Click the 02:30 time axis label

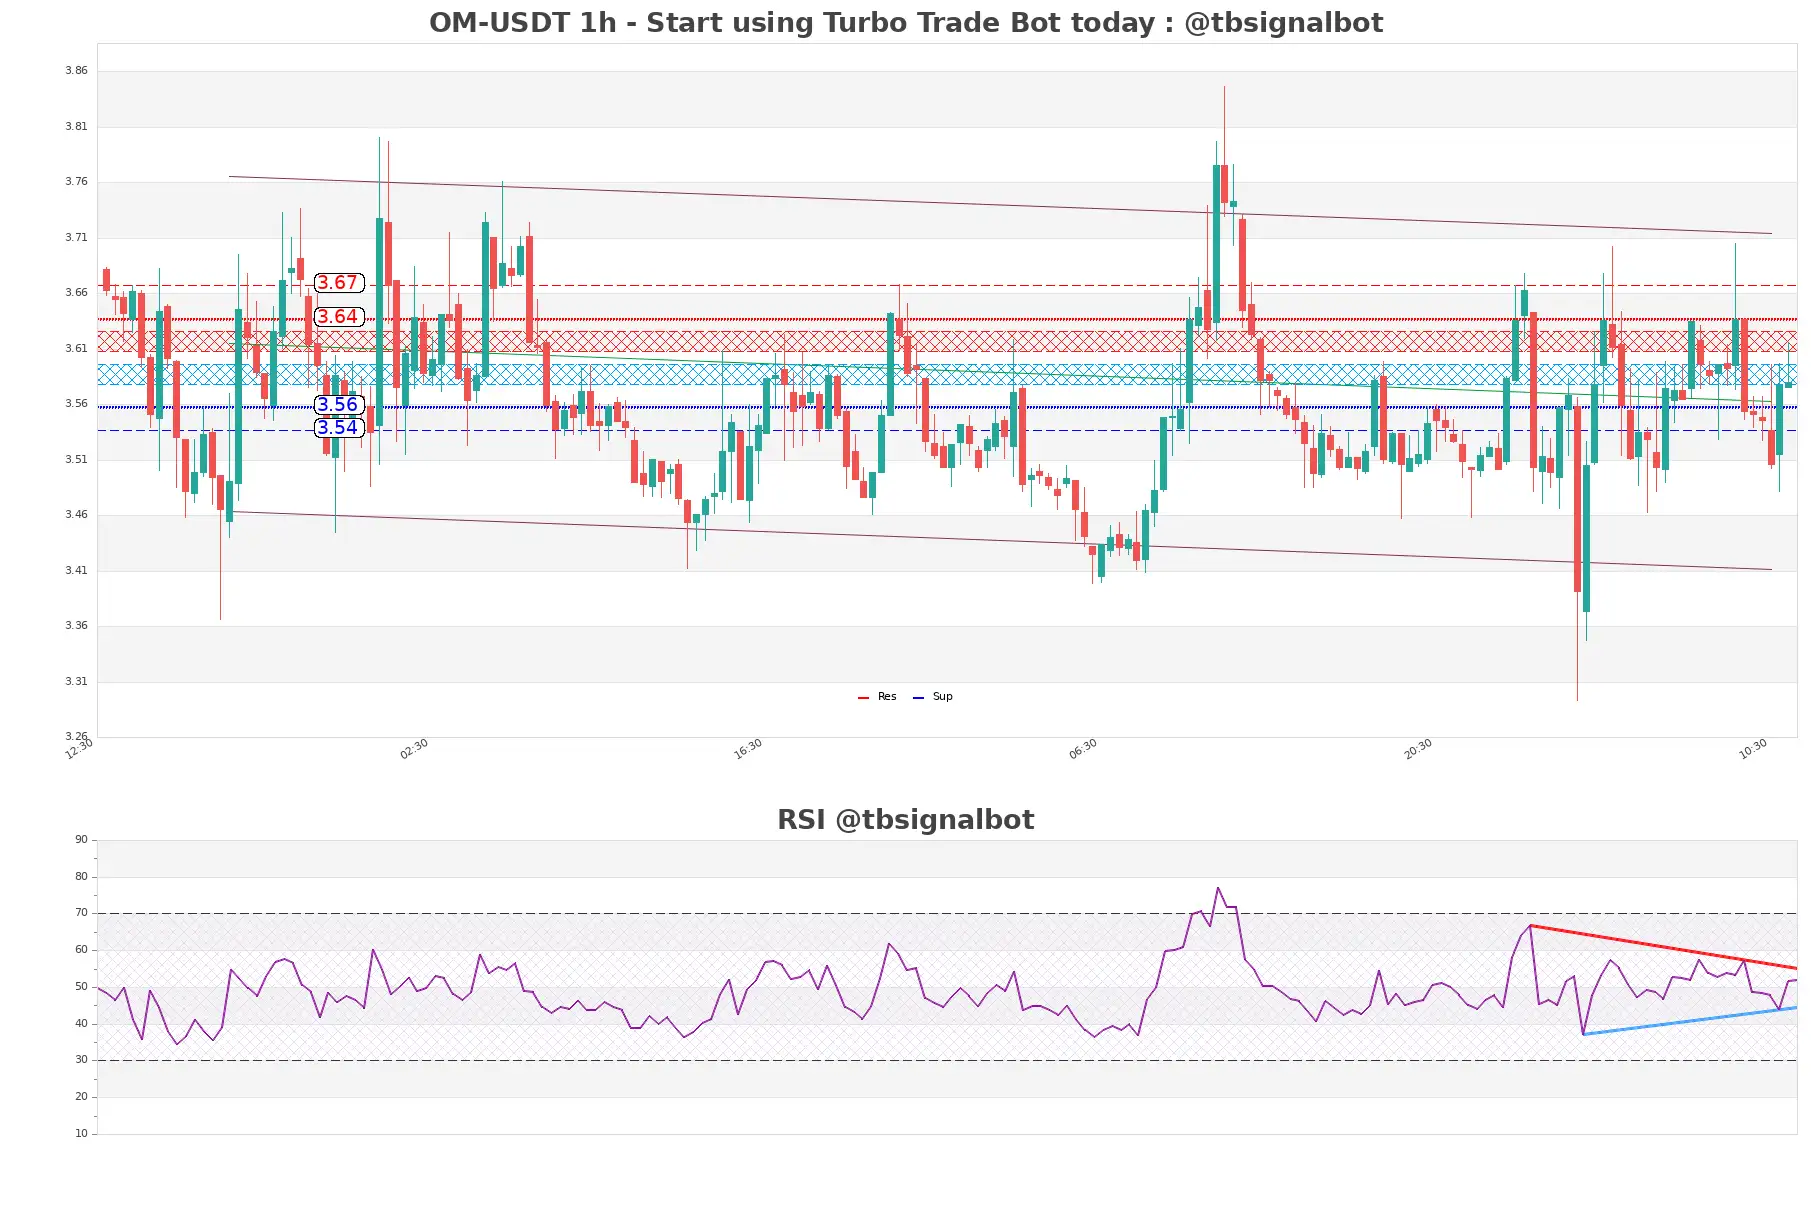point(414,749)
